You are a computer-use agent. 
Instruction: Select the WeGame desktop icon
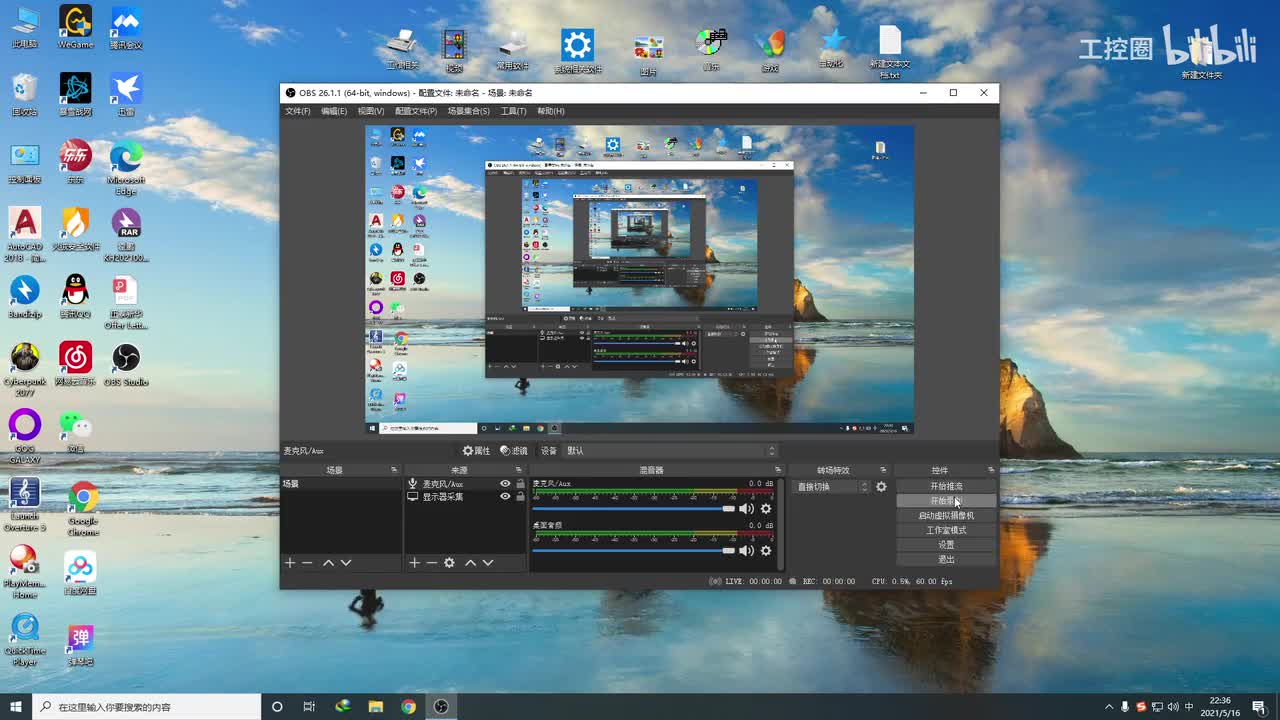[76, 27]
